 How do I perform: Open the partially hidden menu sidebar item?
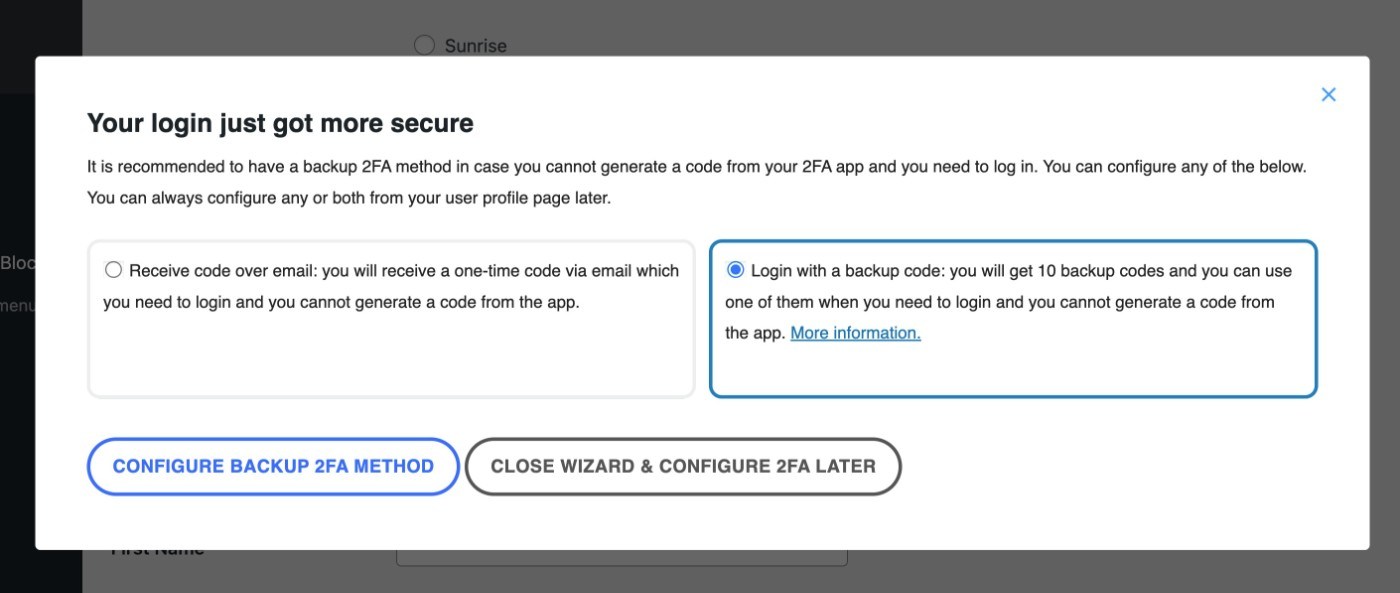click(x=18, y=305)
